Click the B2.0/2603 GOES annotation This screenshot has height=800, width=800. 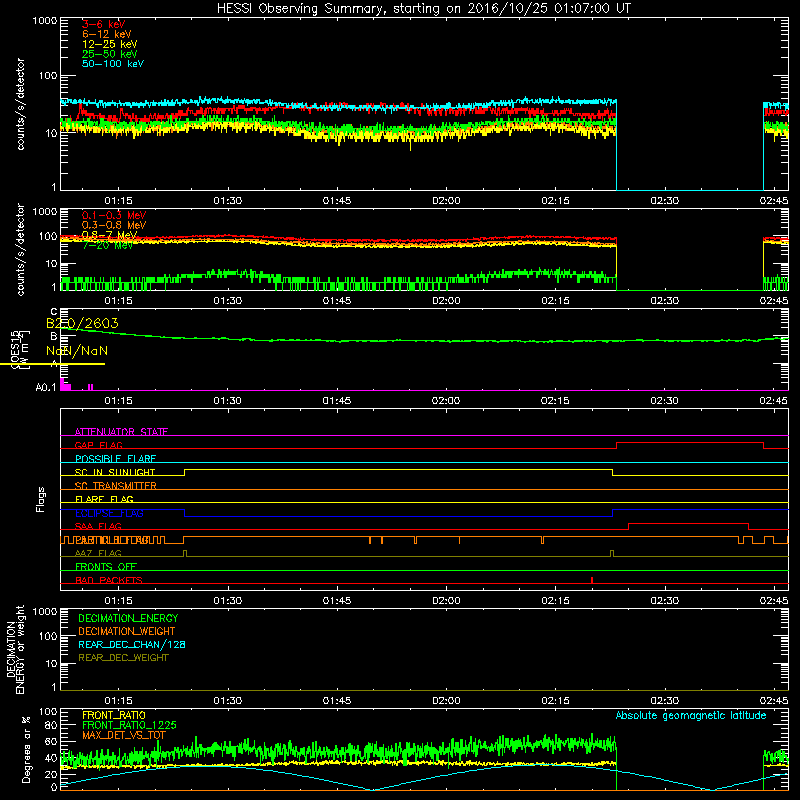click(82, 323)
